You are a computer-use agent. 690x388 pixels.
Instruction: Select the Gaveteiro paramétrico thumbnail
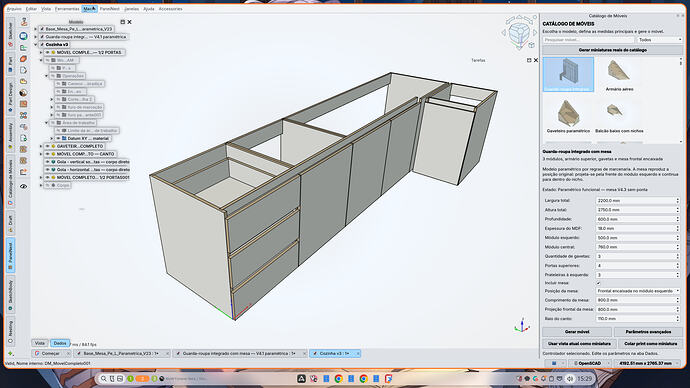[568, 116]
